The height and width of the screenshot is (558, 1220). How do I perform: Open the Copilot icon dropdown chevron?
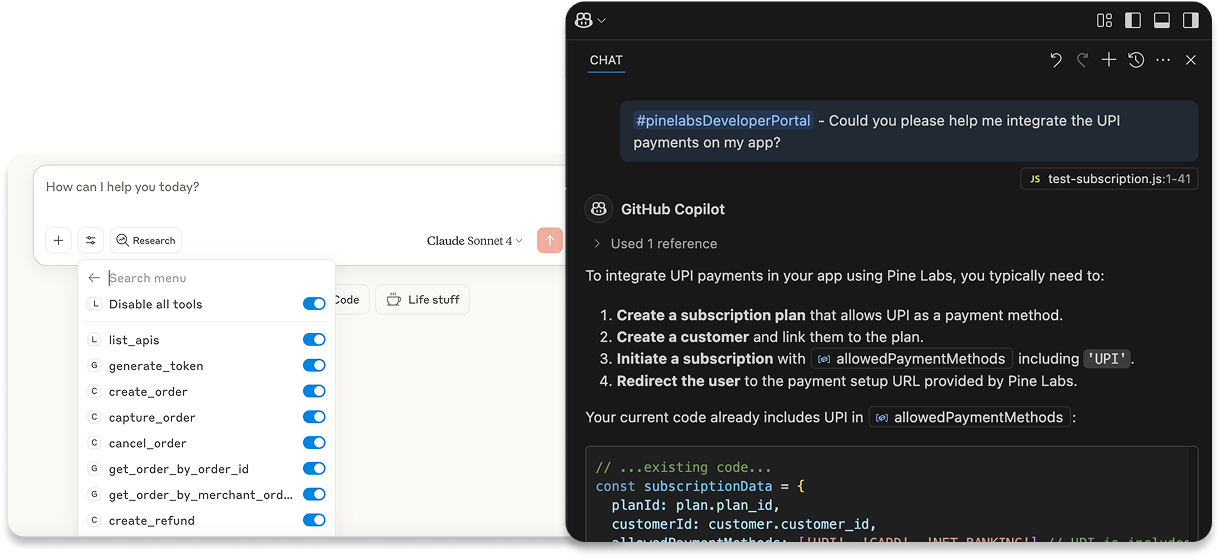click(601, 20)
